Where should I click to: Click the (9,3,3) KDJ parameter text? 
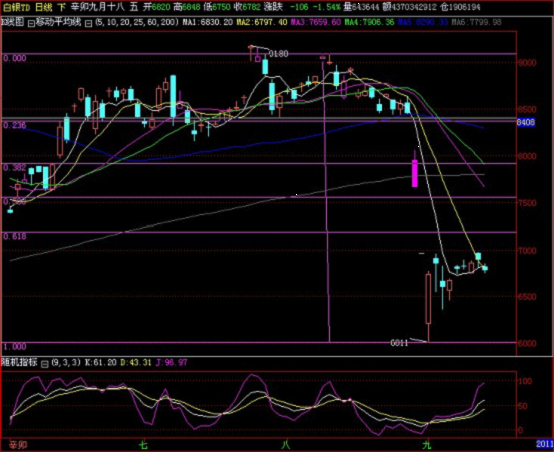66,362
